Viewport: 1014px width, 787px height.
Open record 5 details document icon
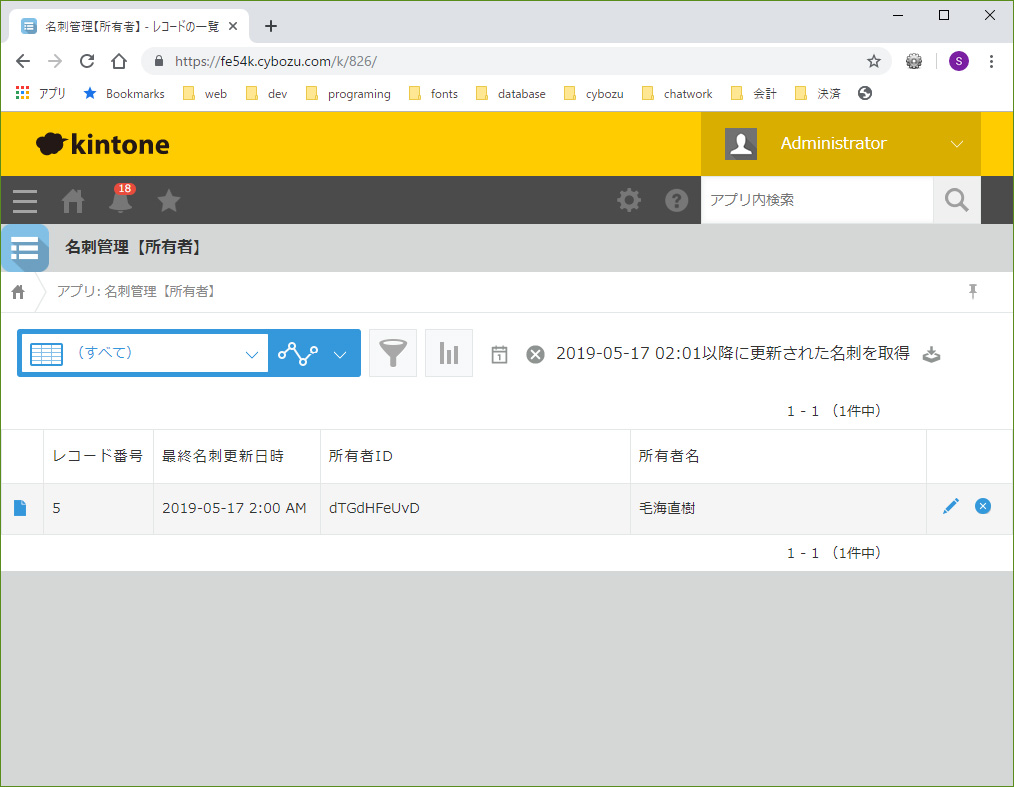coord(20,508)
